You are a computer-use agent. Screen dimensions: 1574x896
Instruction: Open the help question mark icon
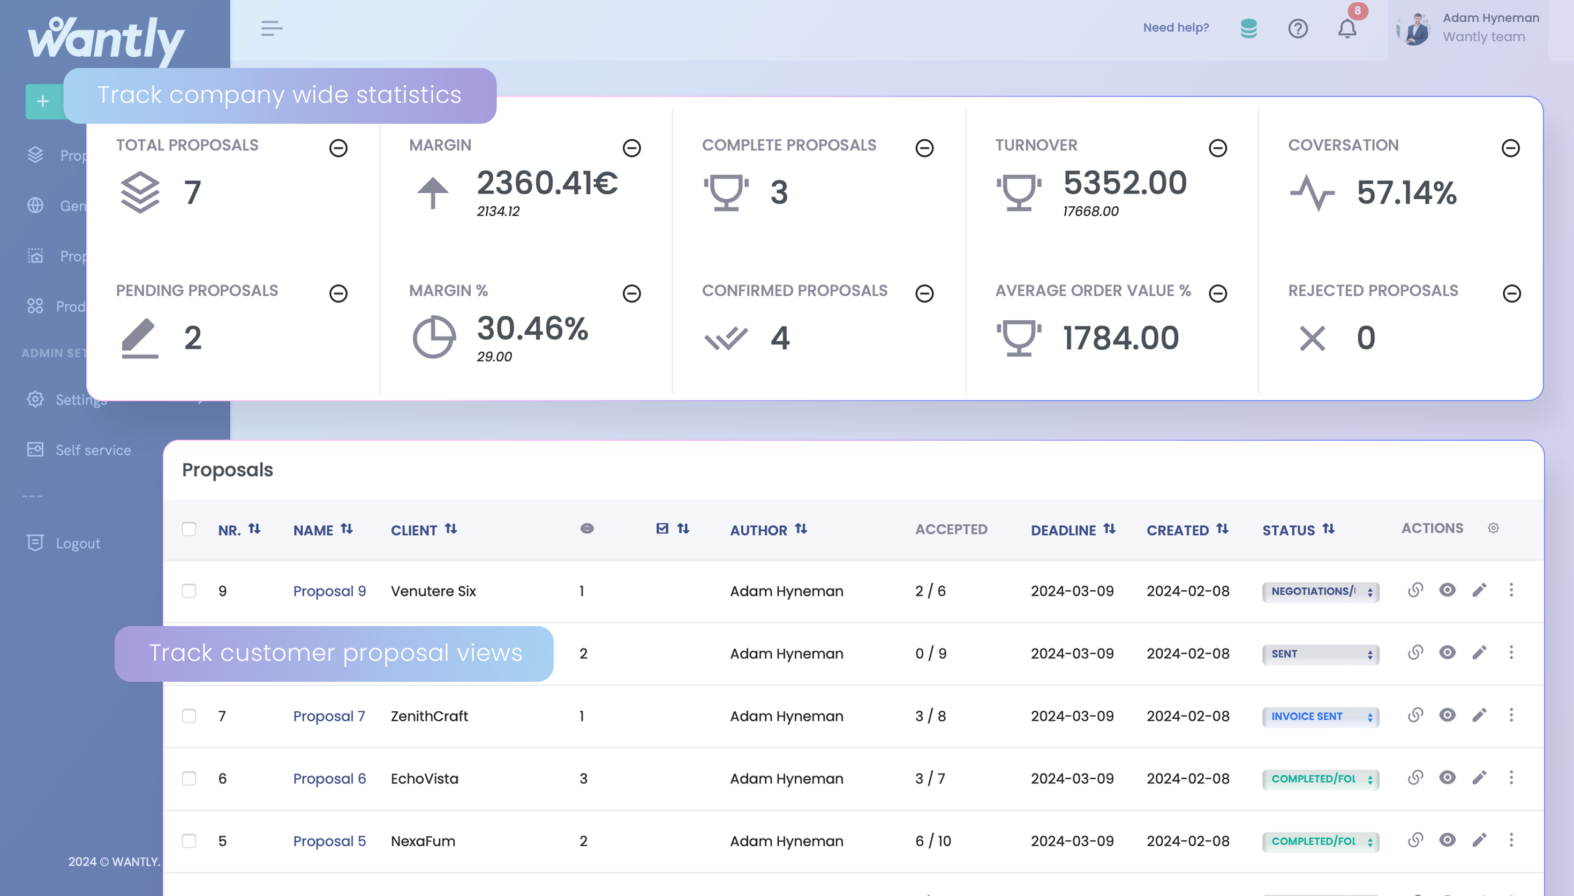(x=1297, y=29)
